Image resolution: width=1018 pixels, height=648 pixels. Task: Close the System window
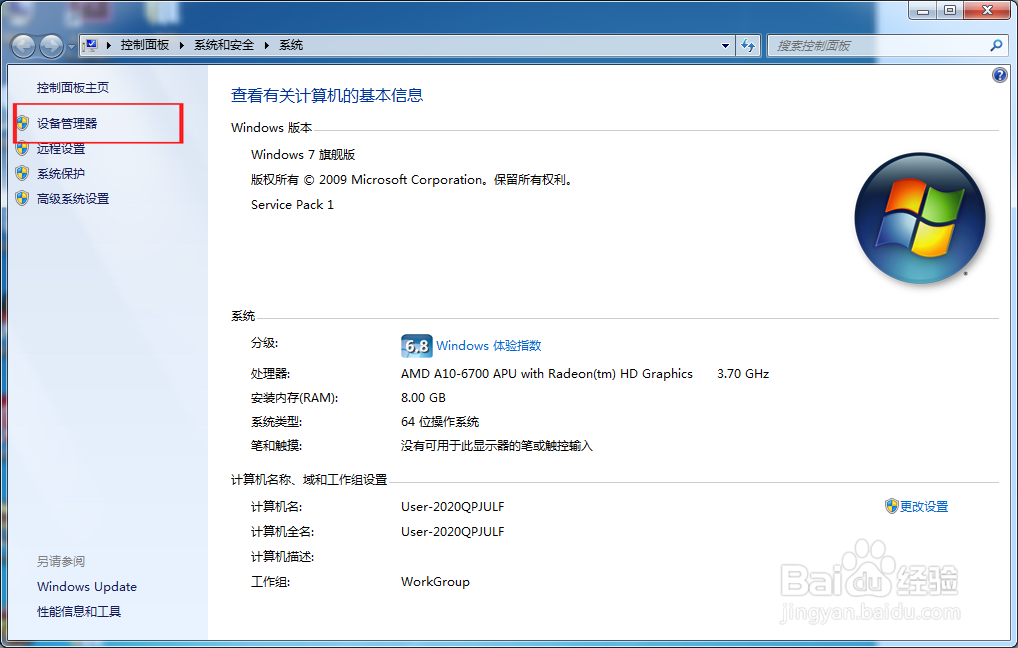point(987,10)
